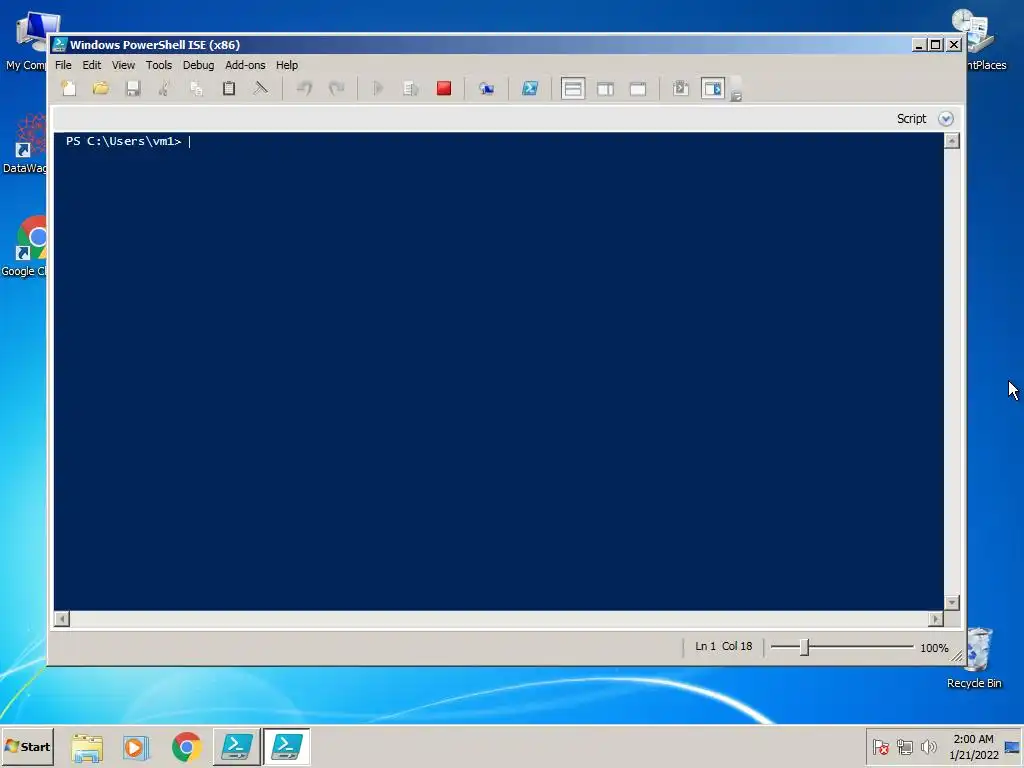Open the Windows Start menu
The image size is (1024, 768).
tap(27, 746)
